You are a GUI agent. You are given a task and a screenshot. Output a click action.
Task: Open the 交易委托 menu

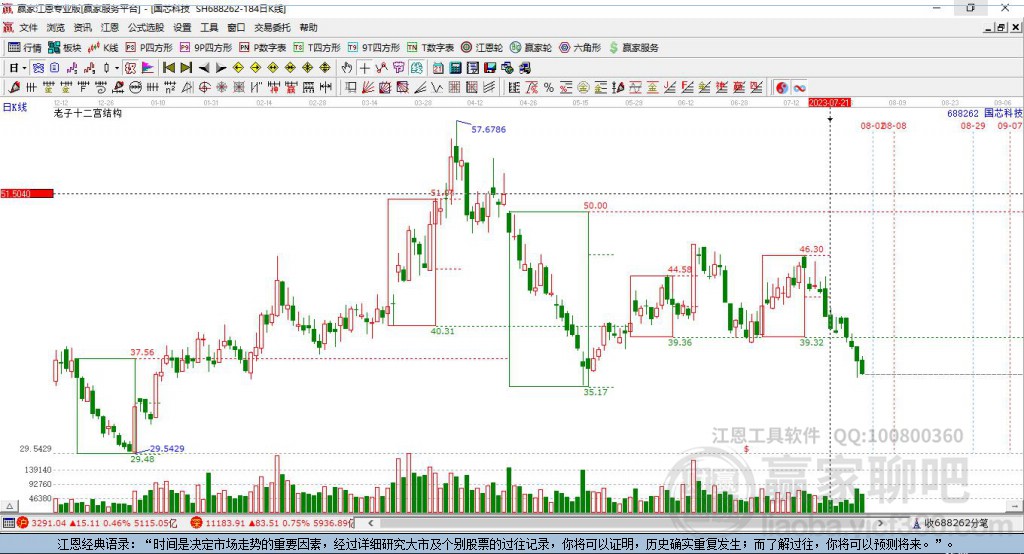[272, 27]
